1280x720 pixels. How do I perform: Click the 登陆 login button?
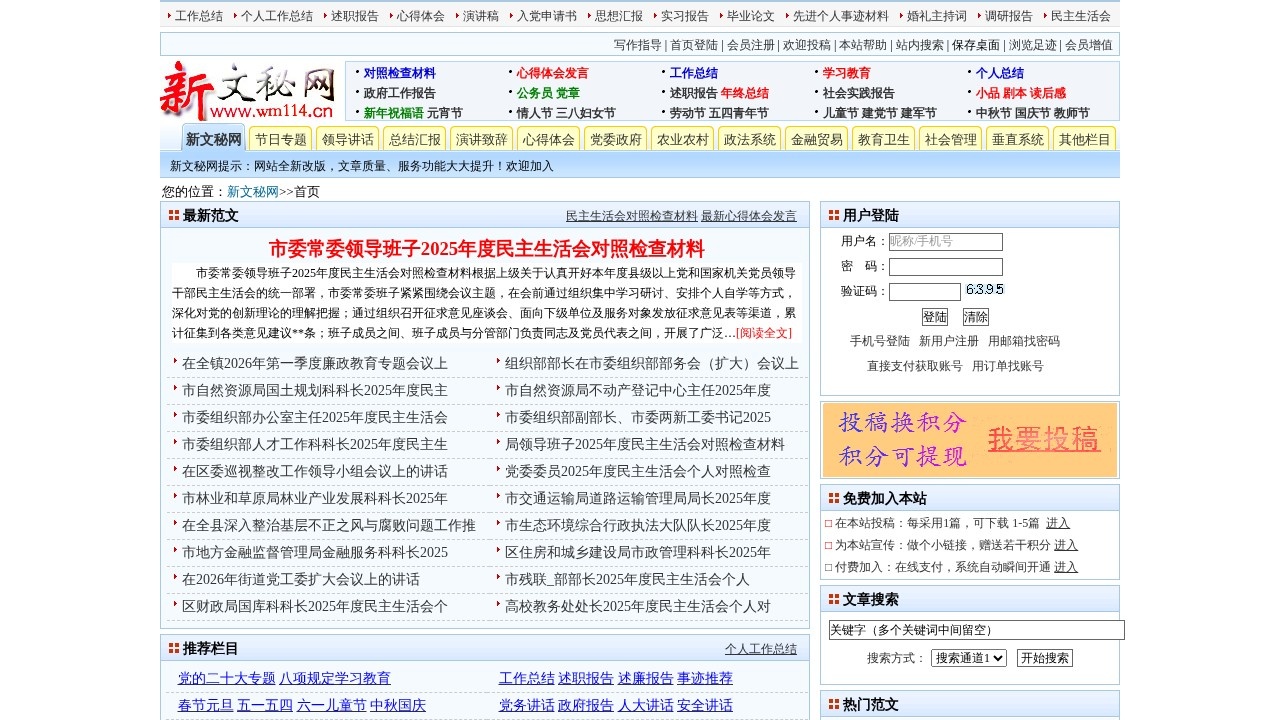935,316
